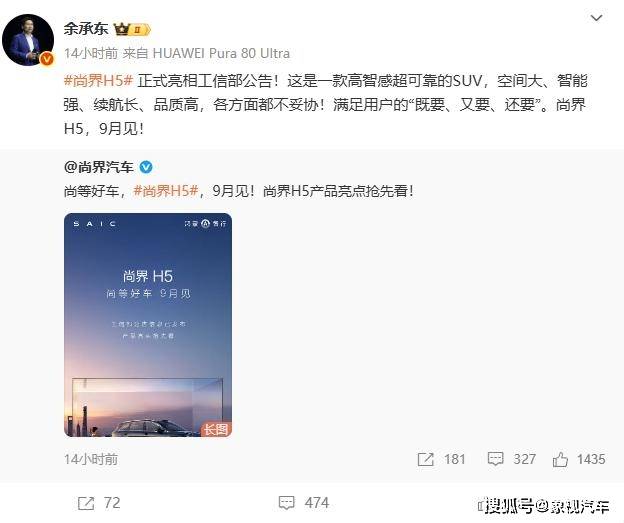Click the 长图 long-image tag
This screenshot has width=624, height=523.
coord(216,429)
